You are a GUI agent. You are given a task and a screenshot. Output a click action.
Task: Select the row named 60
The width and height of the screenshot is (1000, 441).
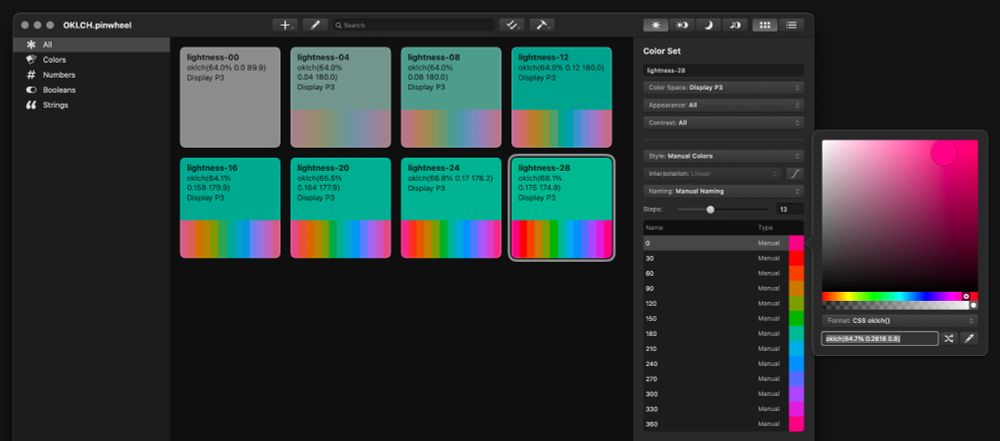click(x=723, y=273)
